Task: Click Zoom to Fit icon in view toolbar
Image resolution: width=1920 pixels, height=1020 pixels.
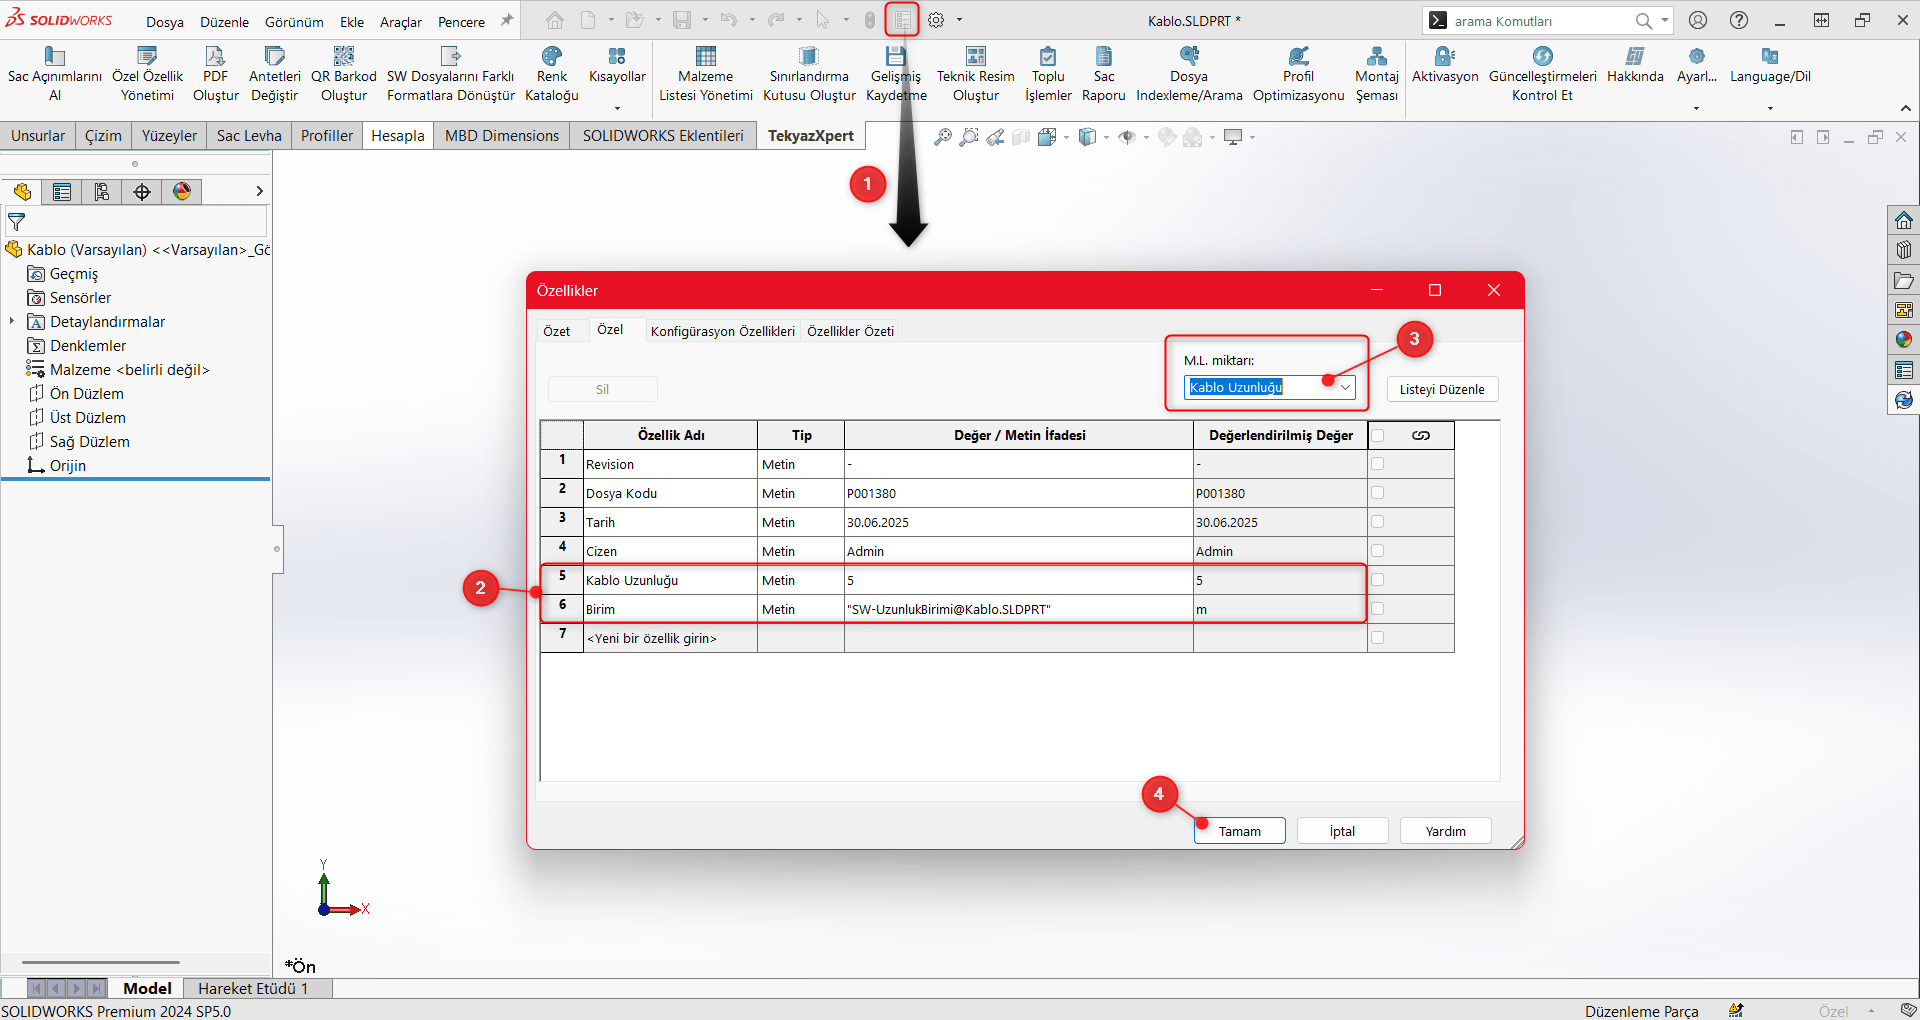Action: click(x=942, y=137)
